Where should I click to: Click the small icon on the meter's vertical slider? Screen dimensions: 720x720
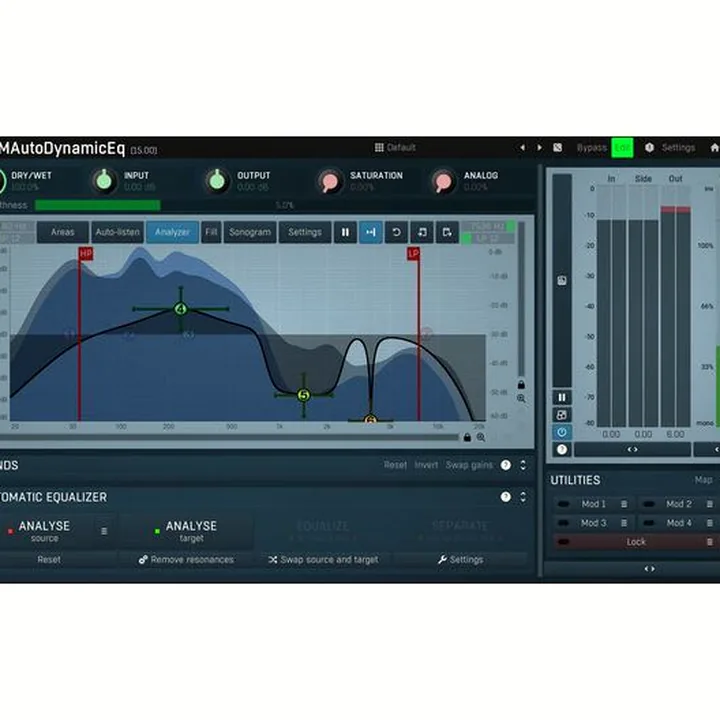[562, 281]
